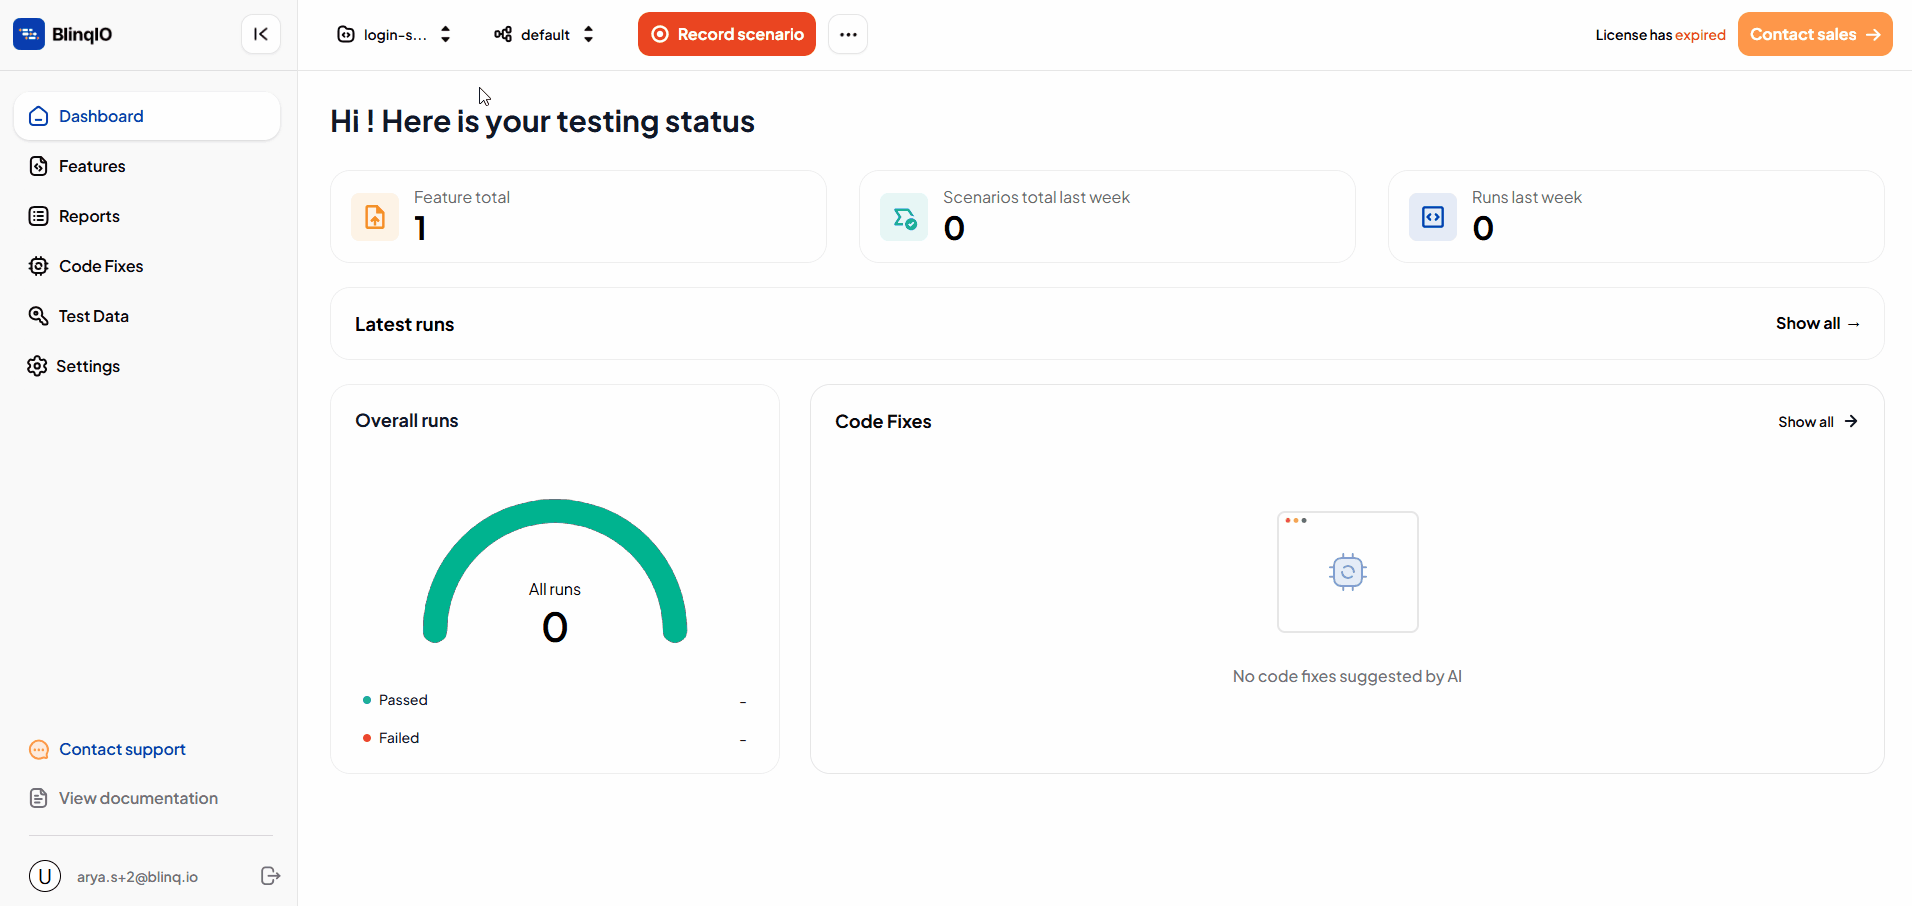The image size is (1912, 906).
Task: Click the Dashboard home icon
Action: point(38,116)
